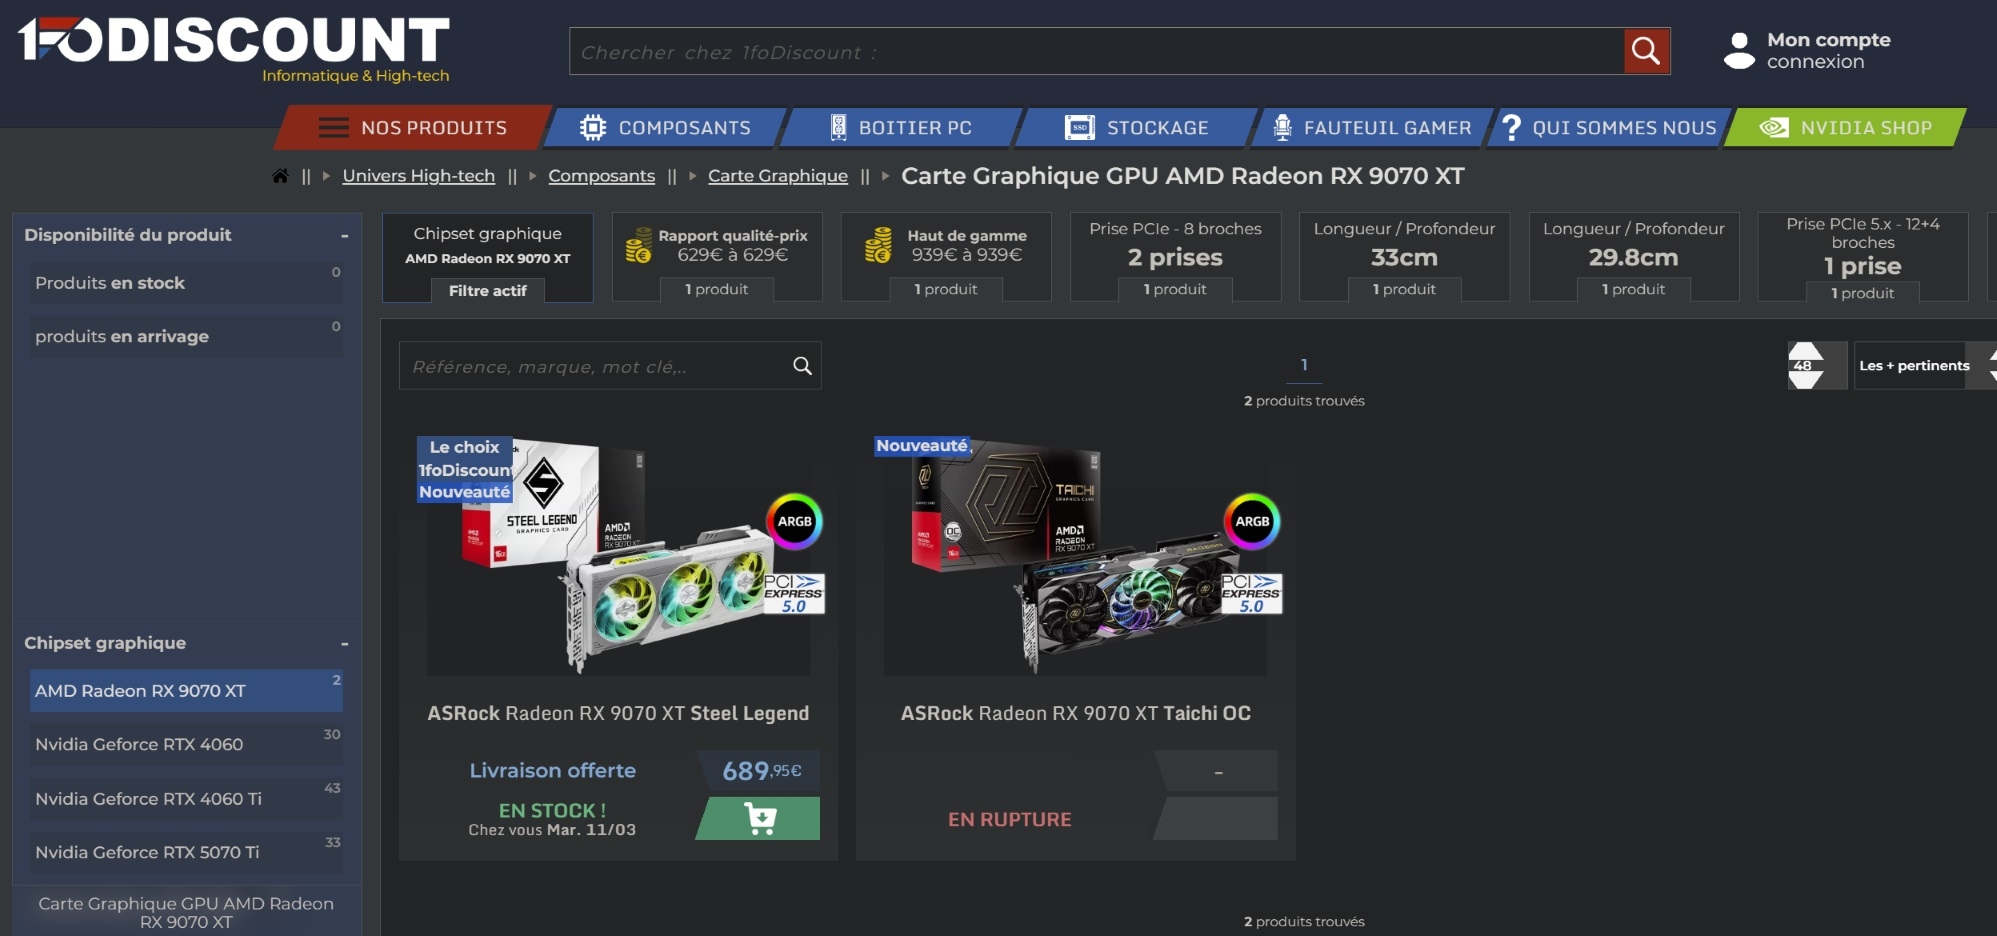The image size is (1997, 936).
Task: Click the Livraison offerte label
Action: click(553, 771)
